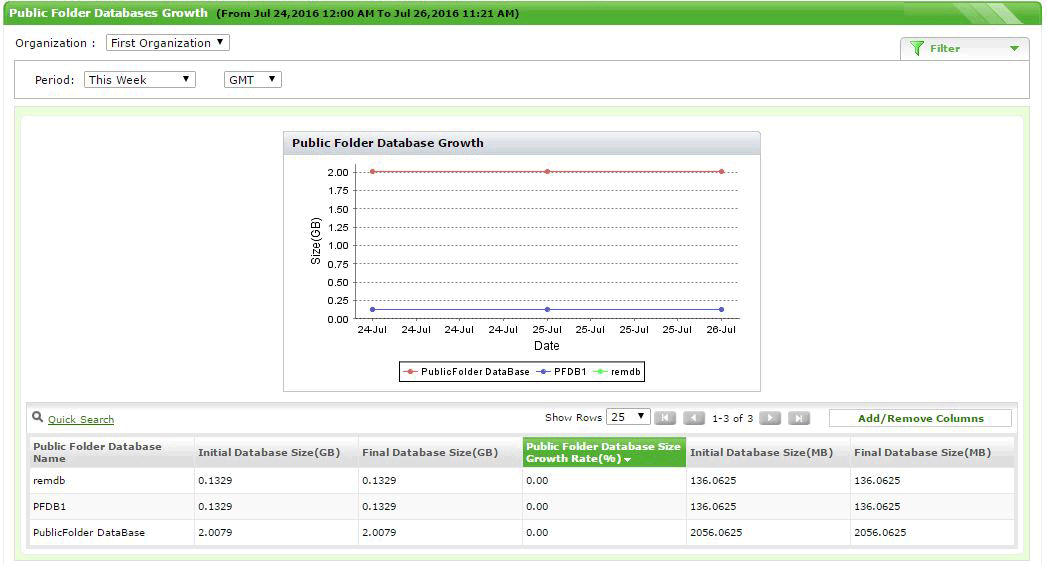
Task: Click PFDB1's 0.00 growth rate cell
Action: (x=604, y=506)
